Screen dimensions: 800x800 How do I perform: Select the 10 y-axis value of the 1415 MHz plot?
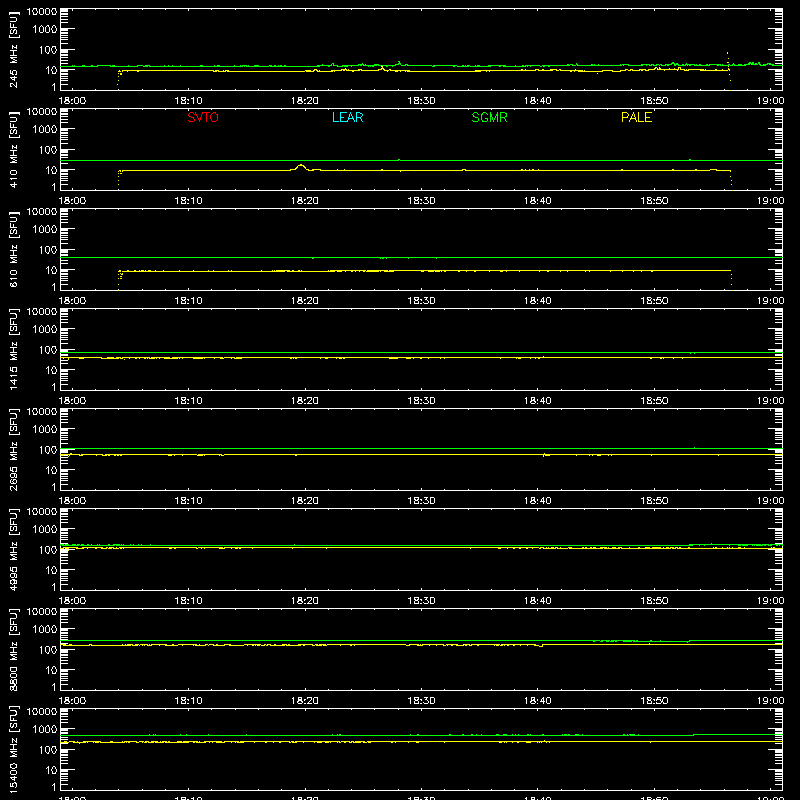click(x=51, y=370)
